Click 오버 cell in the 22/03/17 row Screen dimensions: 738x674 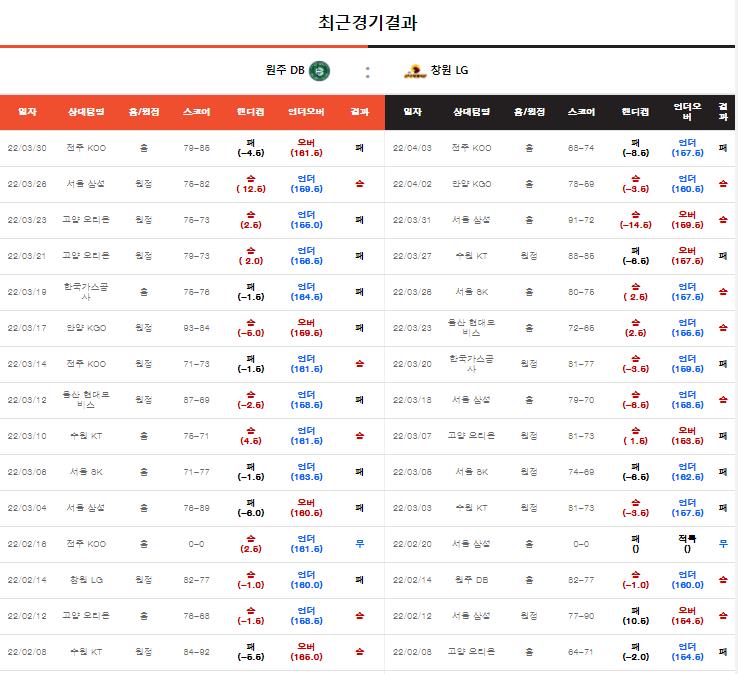tap(306, 328)
